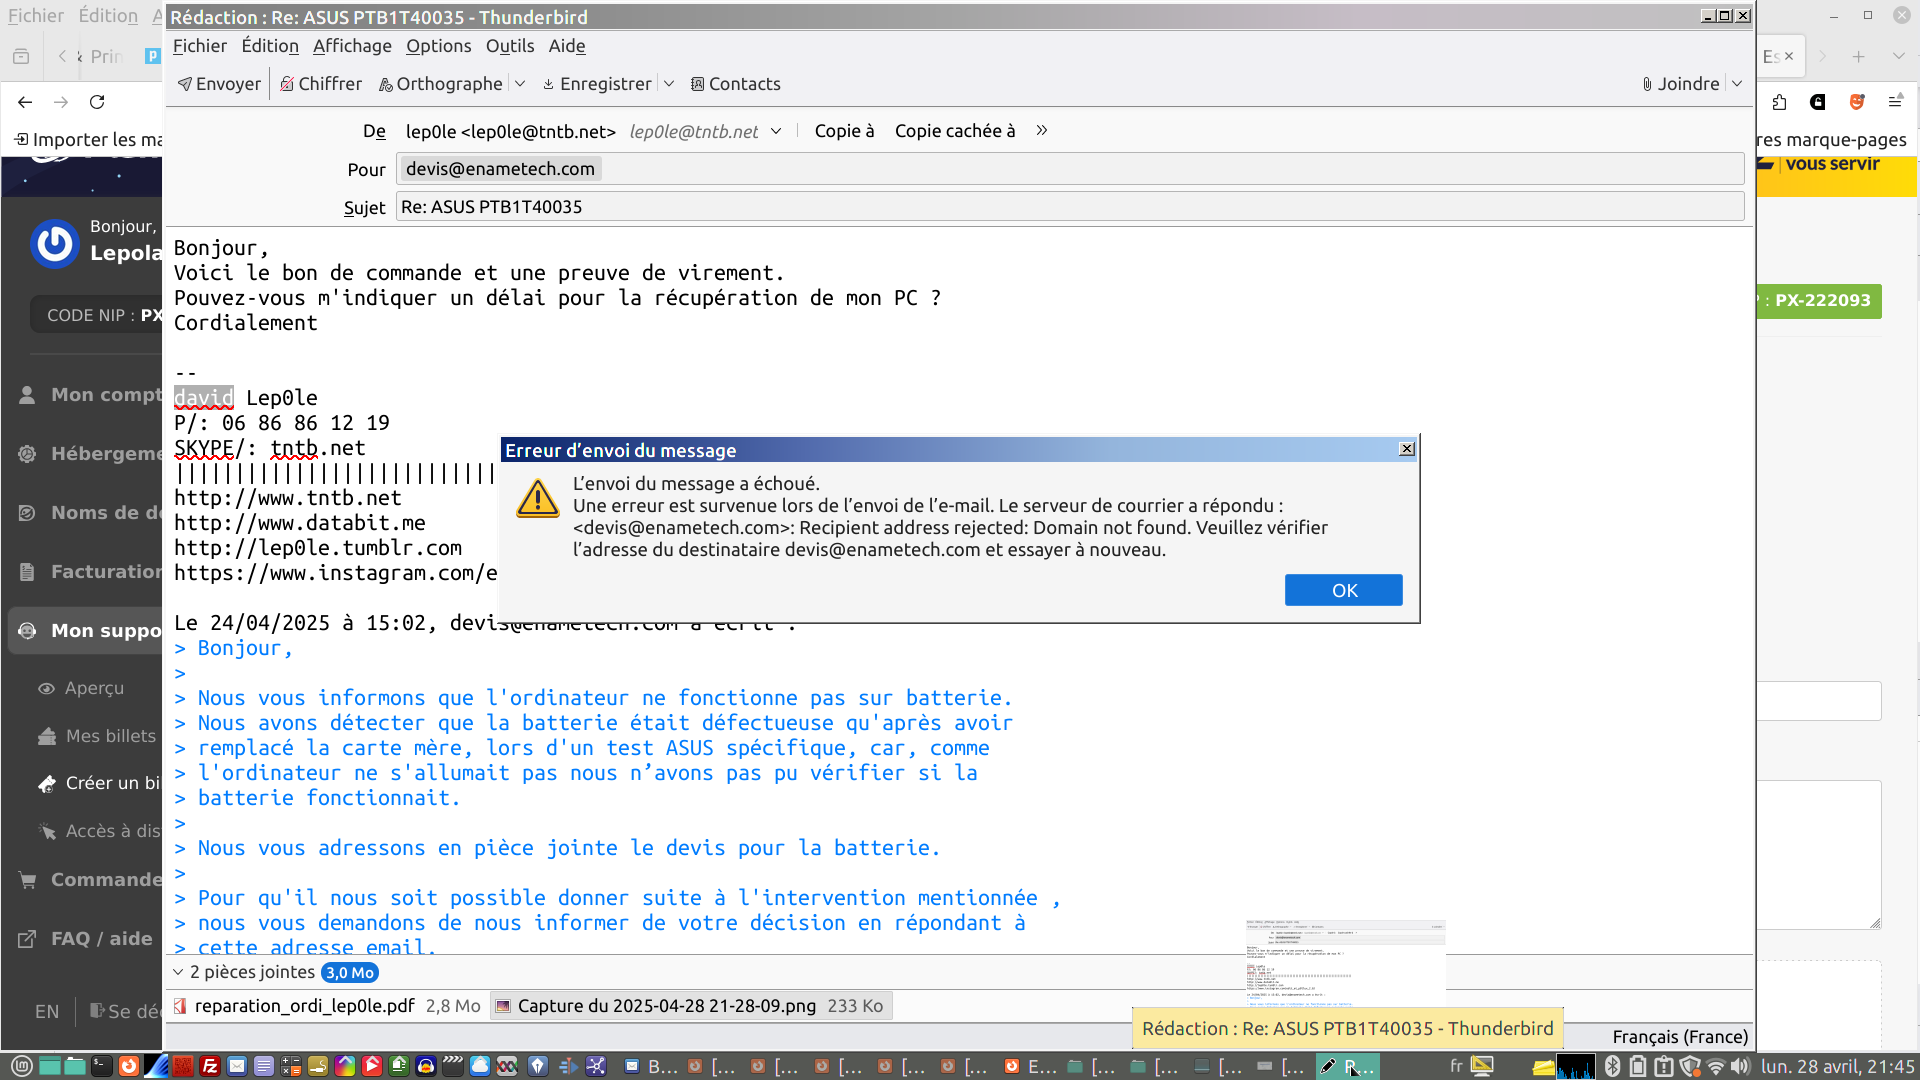Click the Joindre attachment button
Screen dimensions: 1920x1080
click(1680, 84)
